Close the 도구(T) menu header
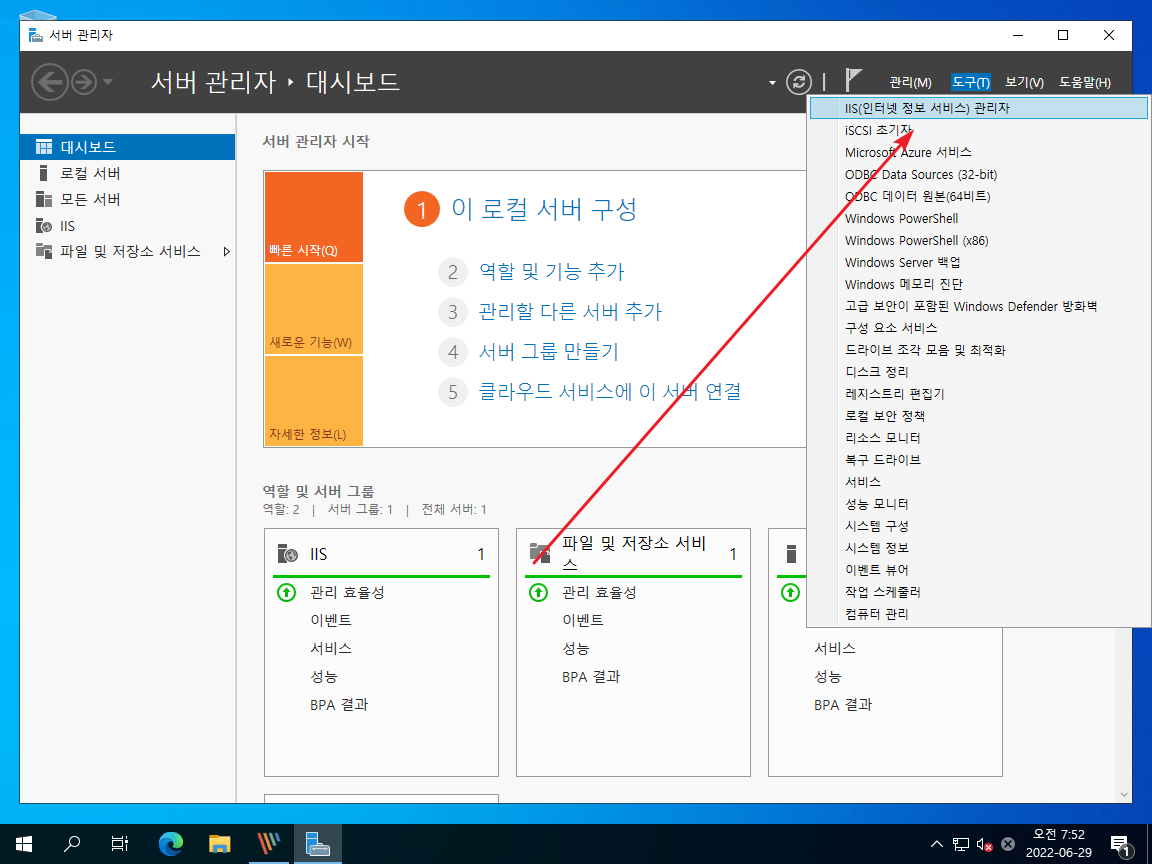Viewport: 1152px width, 864px height. pyautogui.click(x=971, y=82)
